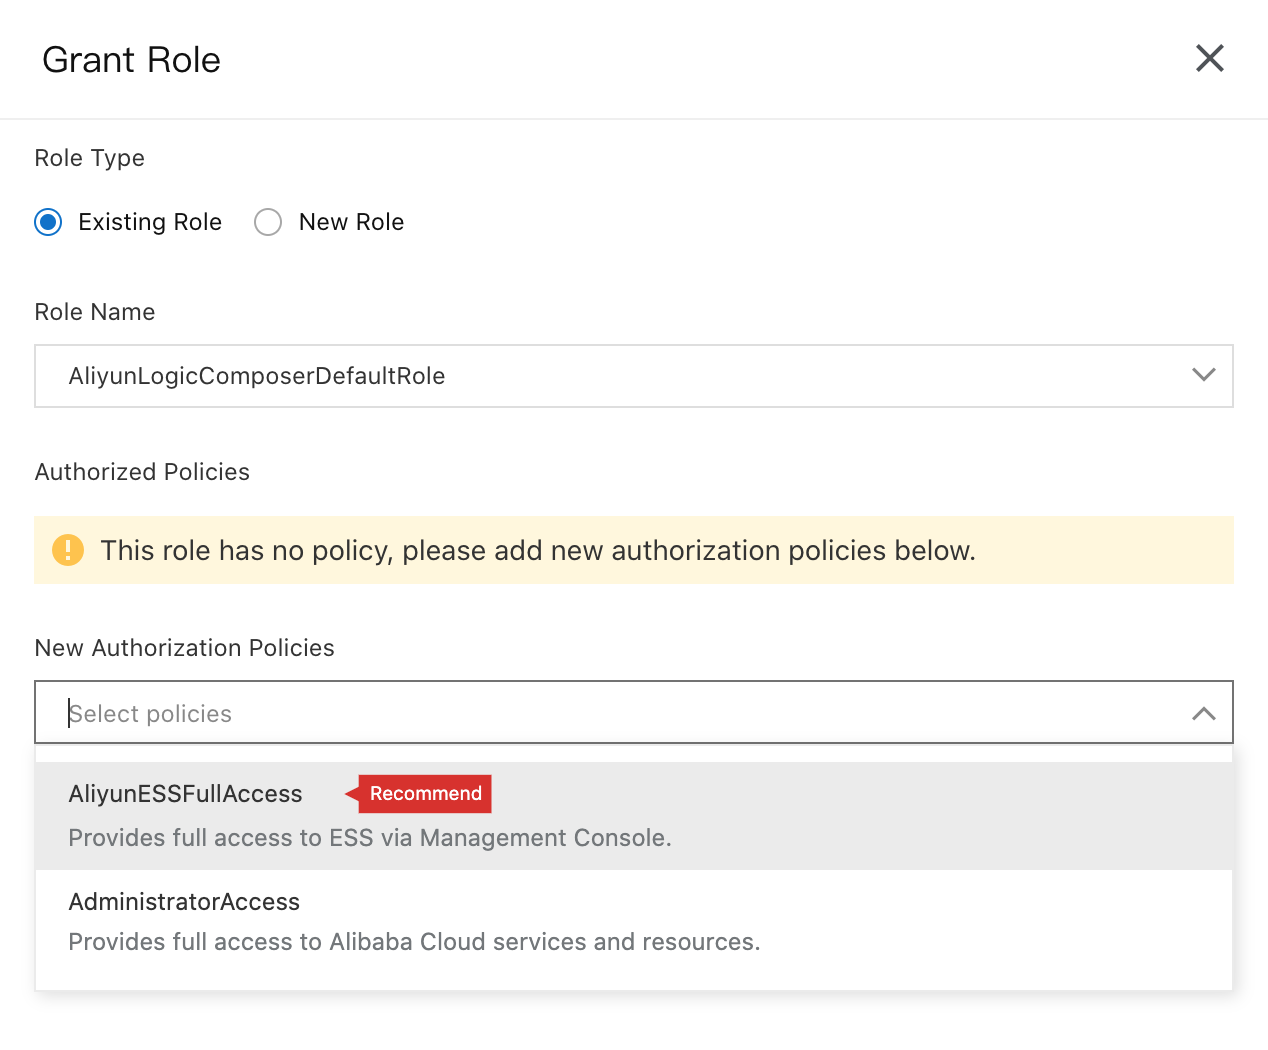The image size is (1268, 1050).
Task: Click the no-policy warning message text
Action: pos(538,551)
